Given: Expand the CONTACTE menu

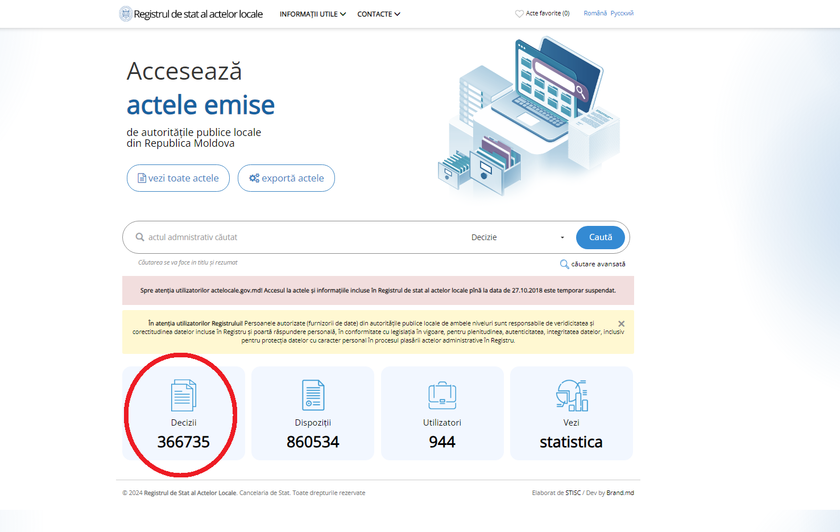Looking at the screenshot, I should tap(378, 14).
